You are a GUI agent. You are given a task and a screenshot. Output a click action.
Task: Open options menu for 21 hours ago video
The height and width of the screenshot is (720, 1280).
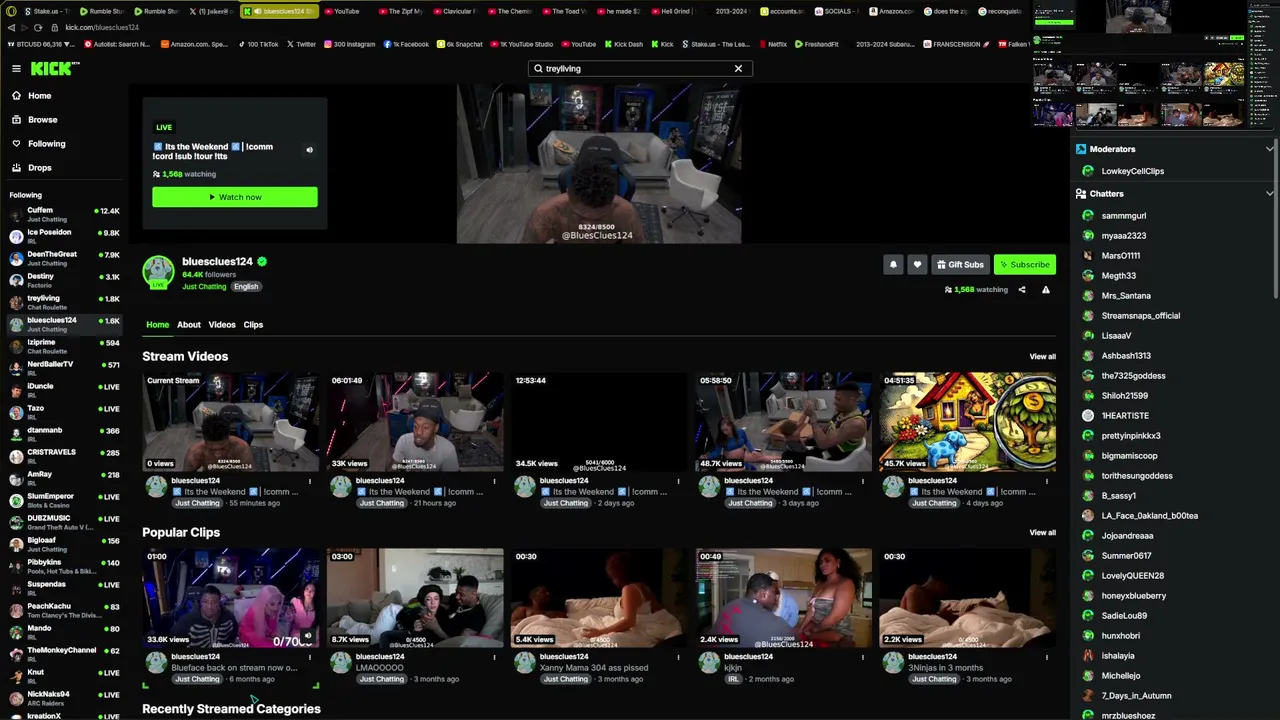point(494,482)
